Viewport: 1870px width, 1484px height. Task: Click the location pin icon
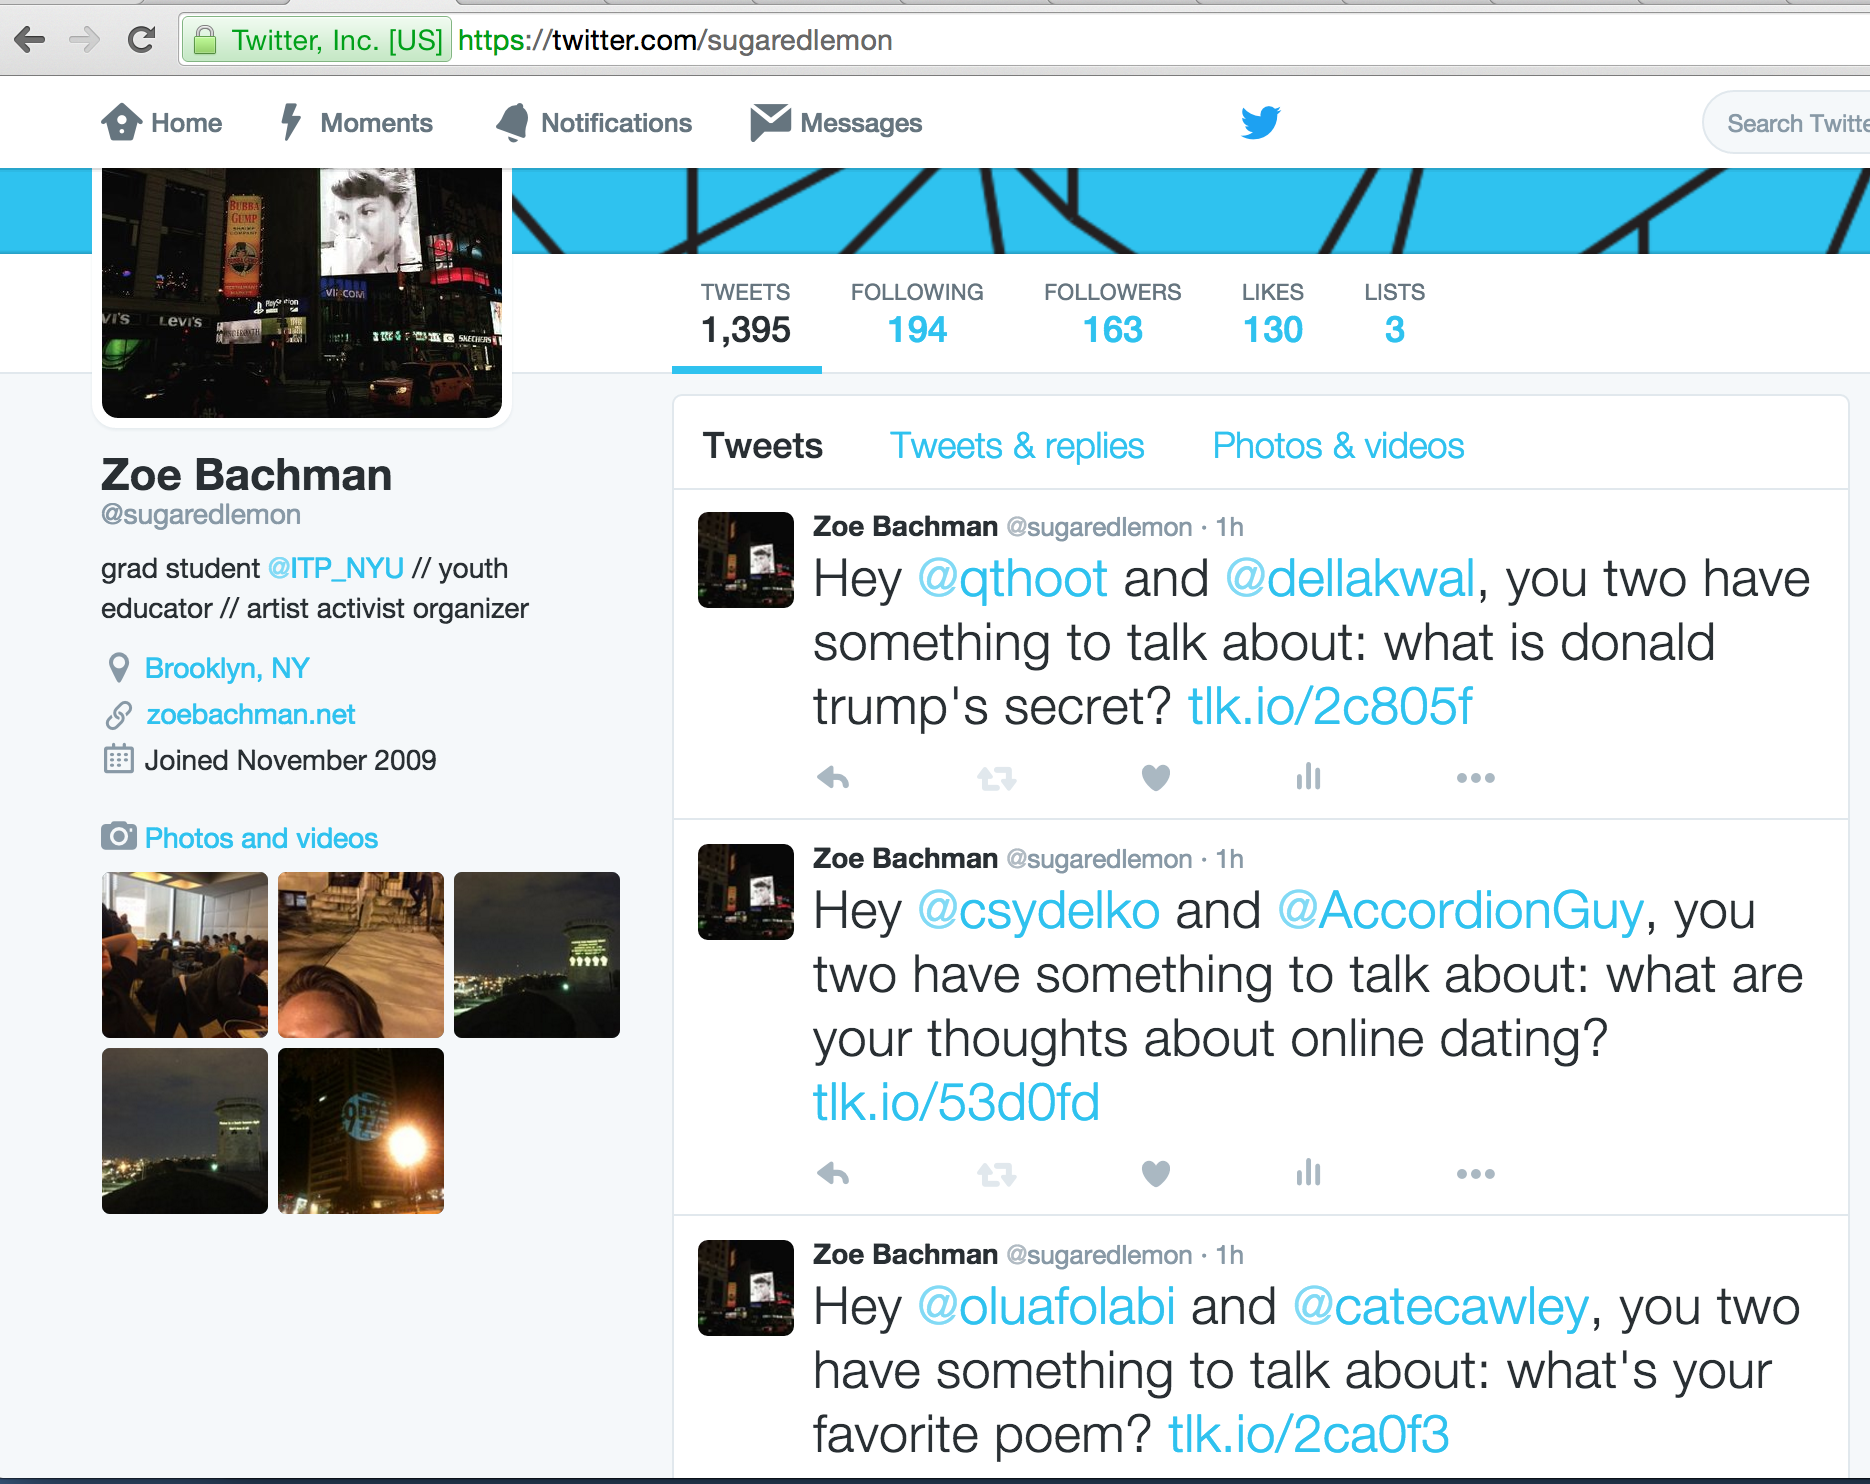(118, 668)
